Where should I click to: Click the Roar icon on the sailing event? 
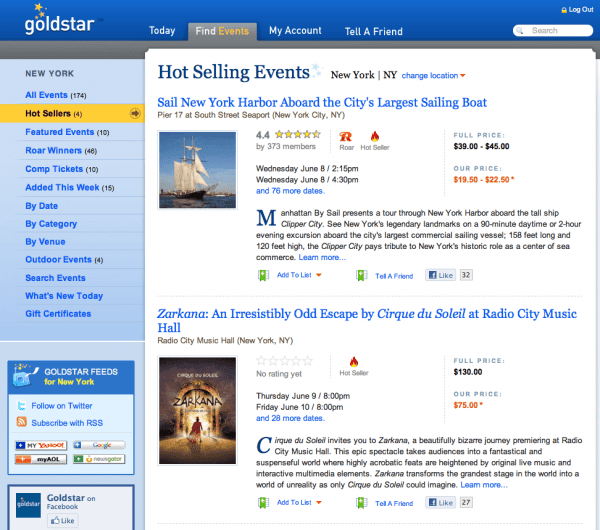pyautogui.click(x=346, y=137)
